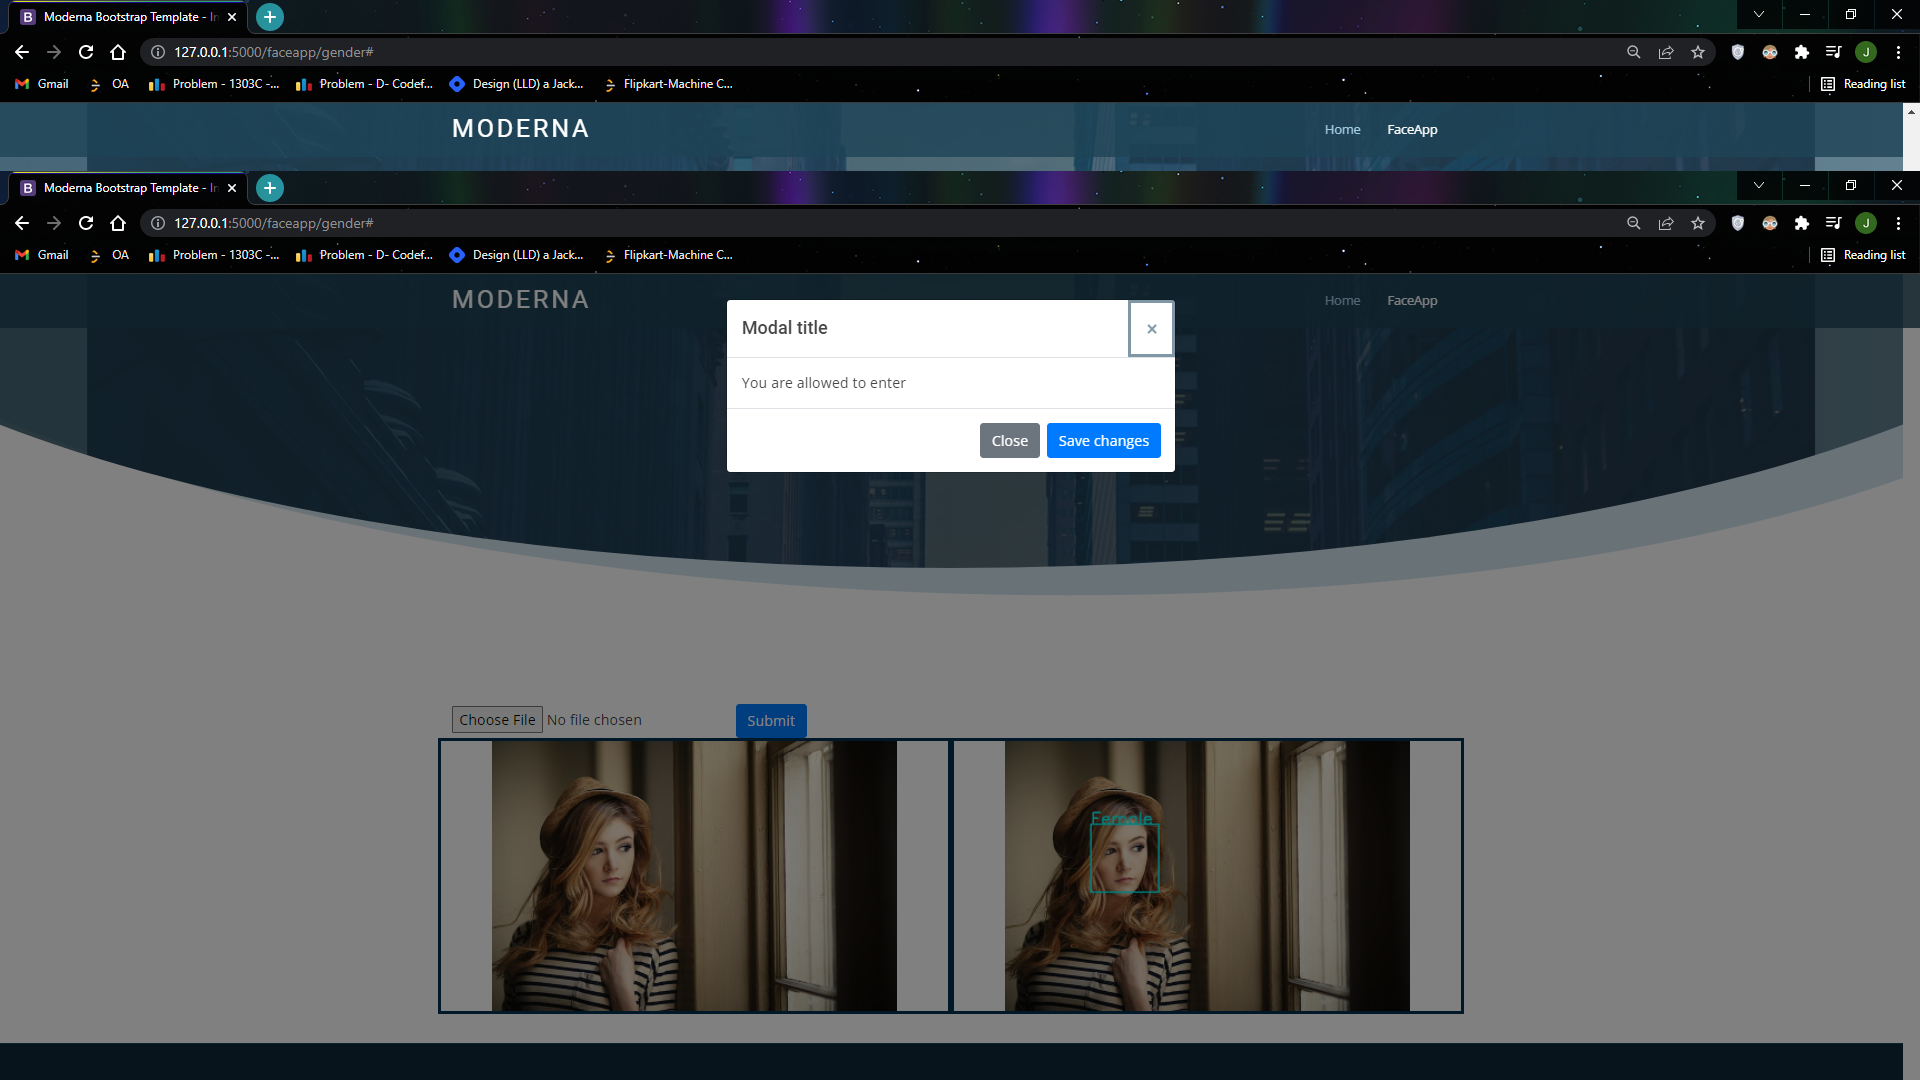
Task: Open the browser extensions puzzle icon
Action: pyautogui.click(x=1803, y=223)
